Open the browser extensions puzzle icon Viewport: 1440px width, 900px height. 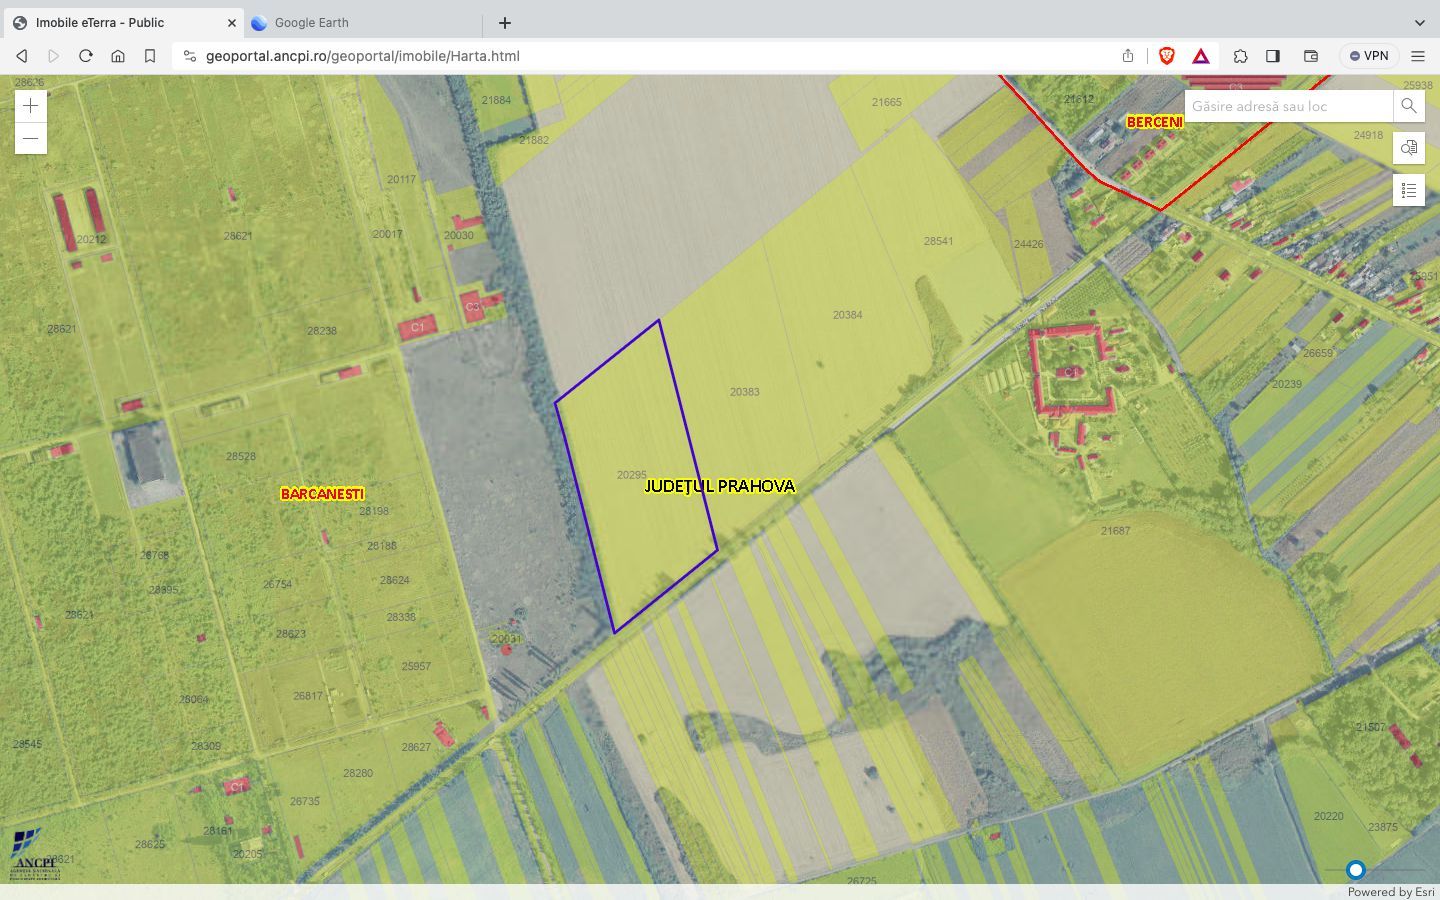pyautogui.click(x=1240, y=56)
